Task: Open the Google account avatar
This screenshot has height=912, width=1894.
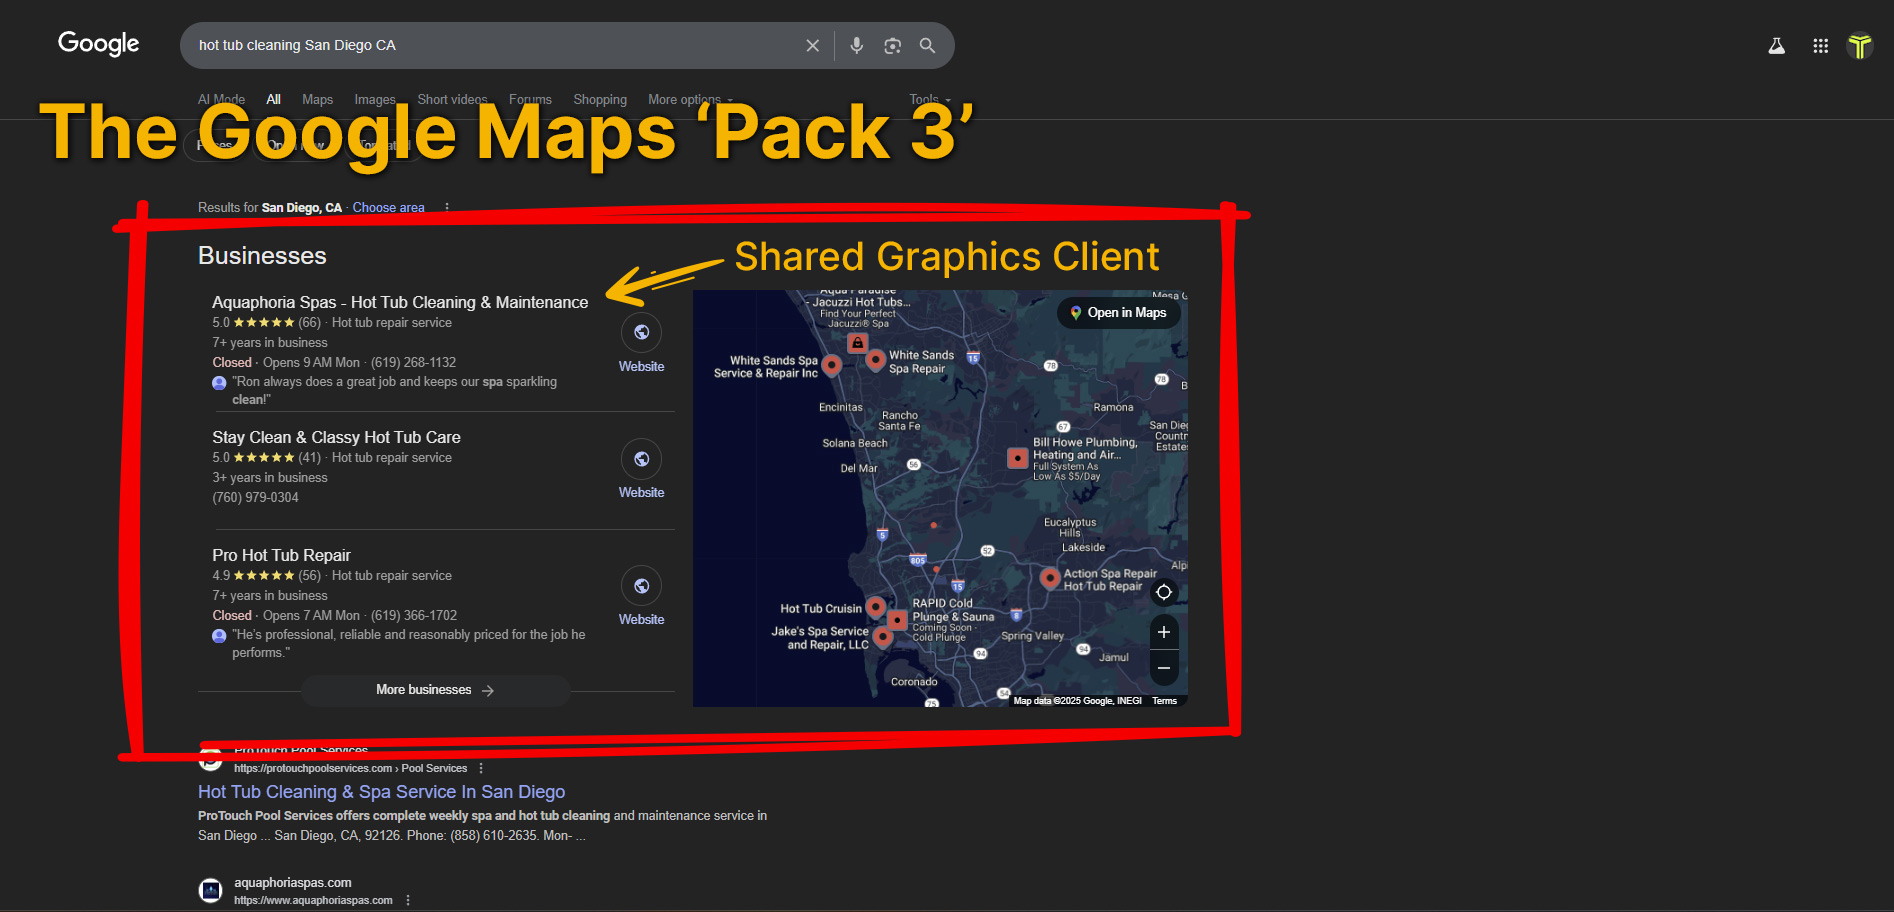Action: (1861, 46)
